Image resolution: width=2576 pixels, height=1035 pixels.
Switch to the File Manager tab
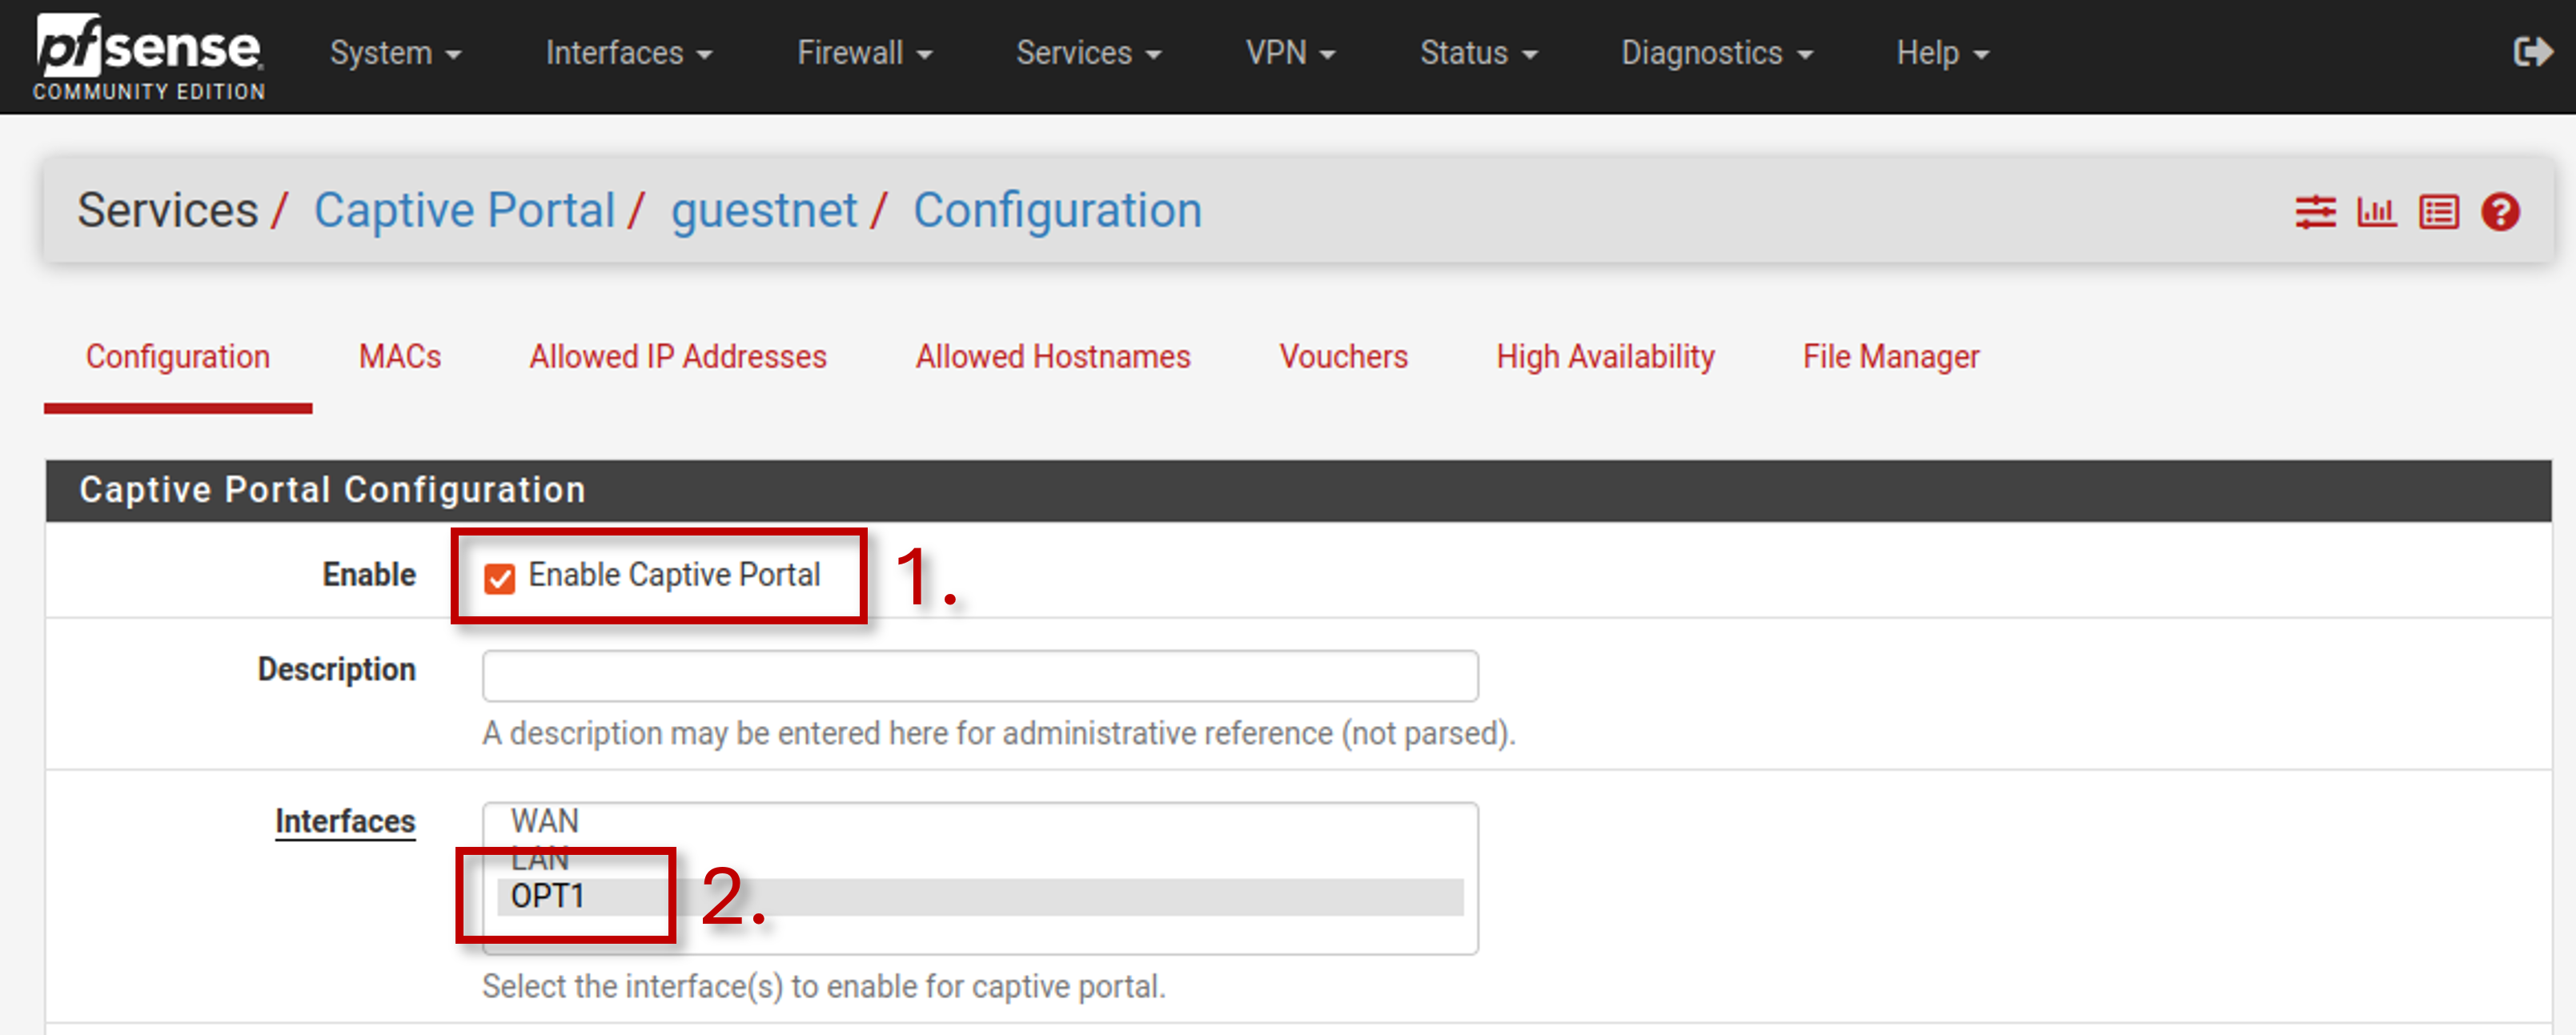click(x=1891, y=357)
